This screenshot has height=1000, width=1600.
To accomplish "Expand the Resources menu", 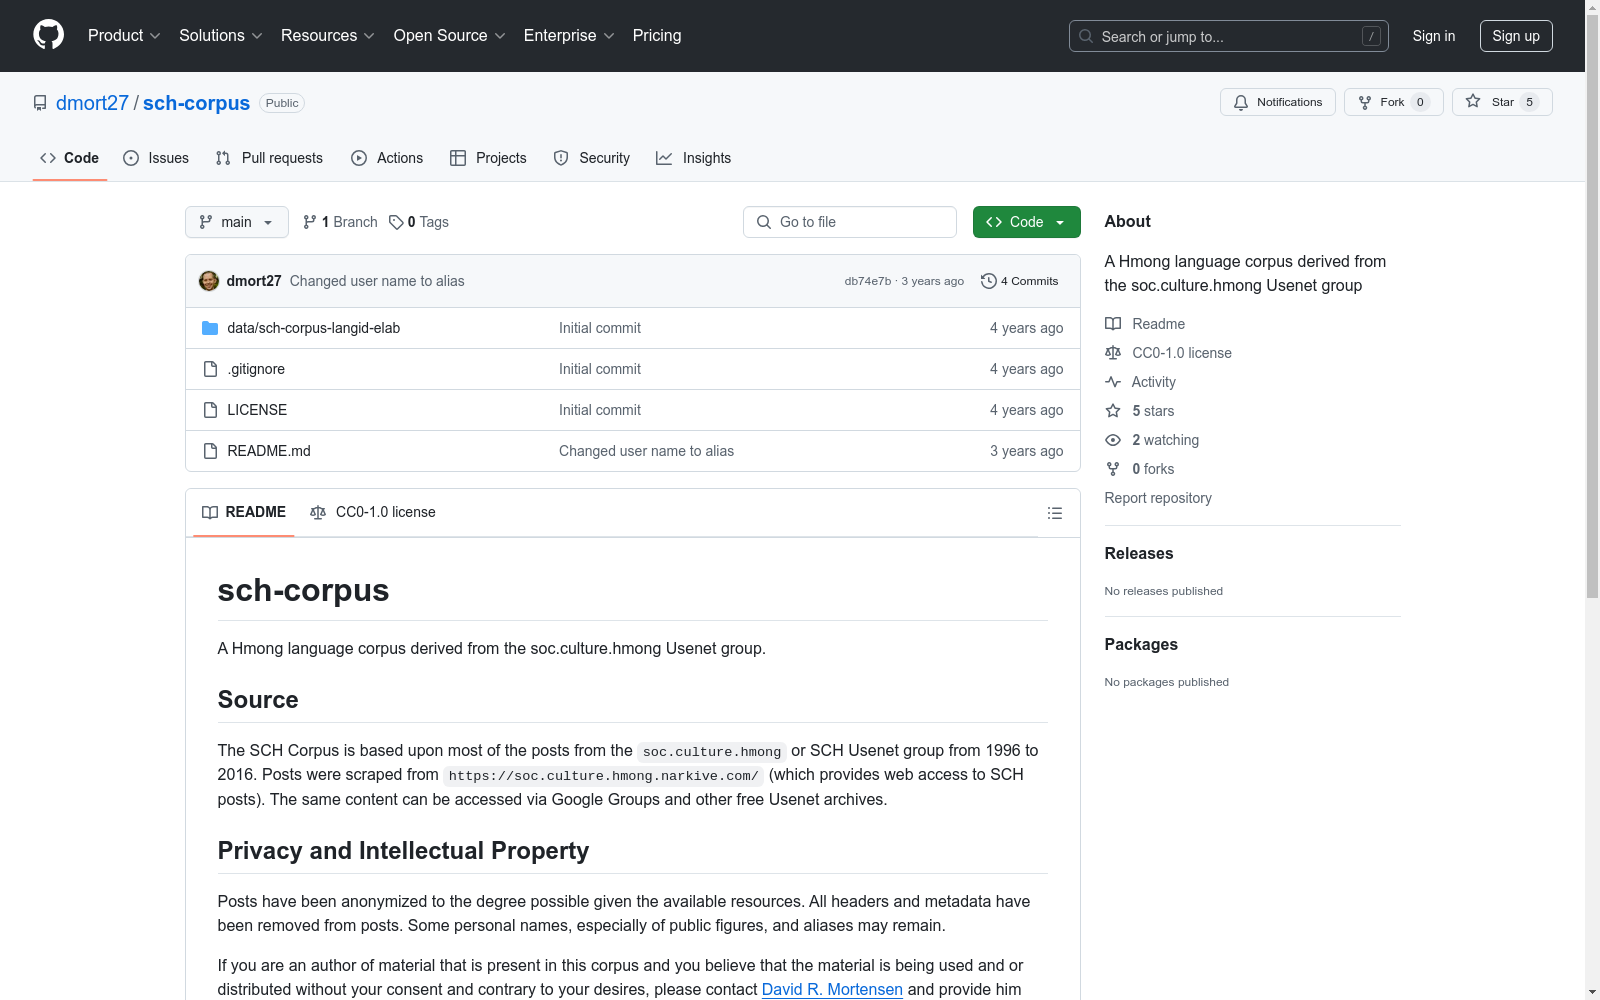I will click(327, 36).
